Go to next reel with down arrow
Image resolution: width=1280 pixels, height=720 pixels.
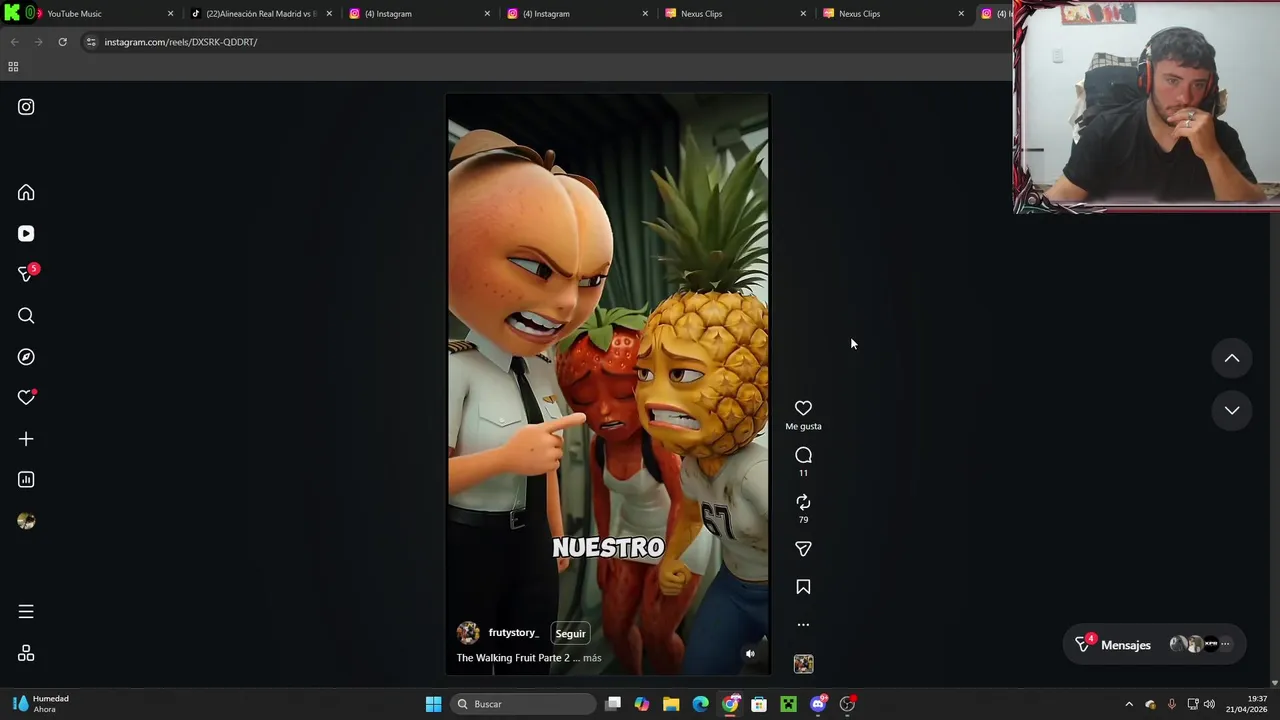coord(1232,410)
